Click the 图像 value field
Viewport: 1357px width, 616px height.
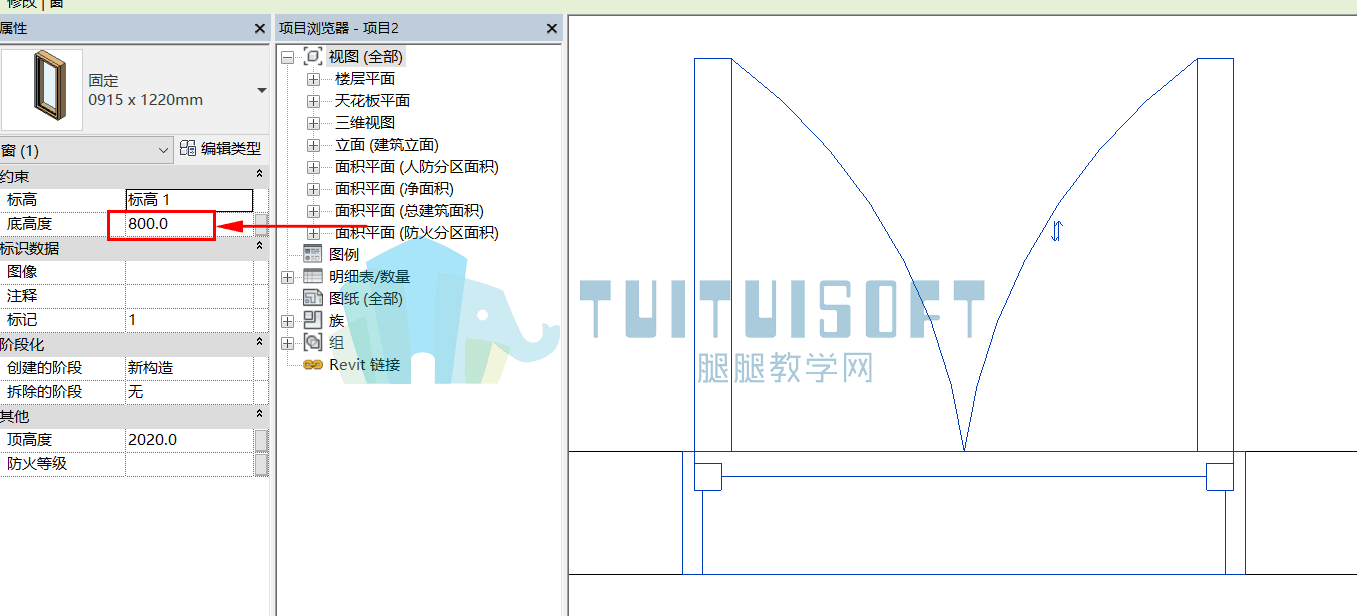point(189,272)
